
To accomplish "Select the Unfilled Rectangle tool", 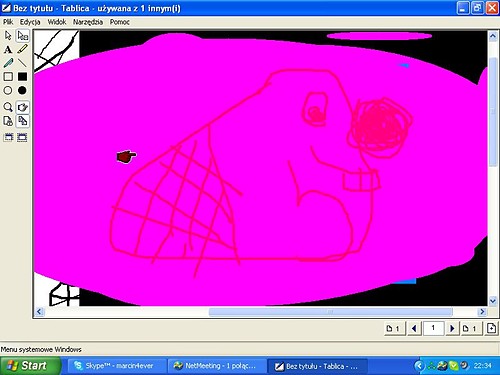I will point(8,77).
